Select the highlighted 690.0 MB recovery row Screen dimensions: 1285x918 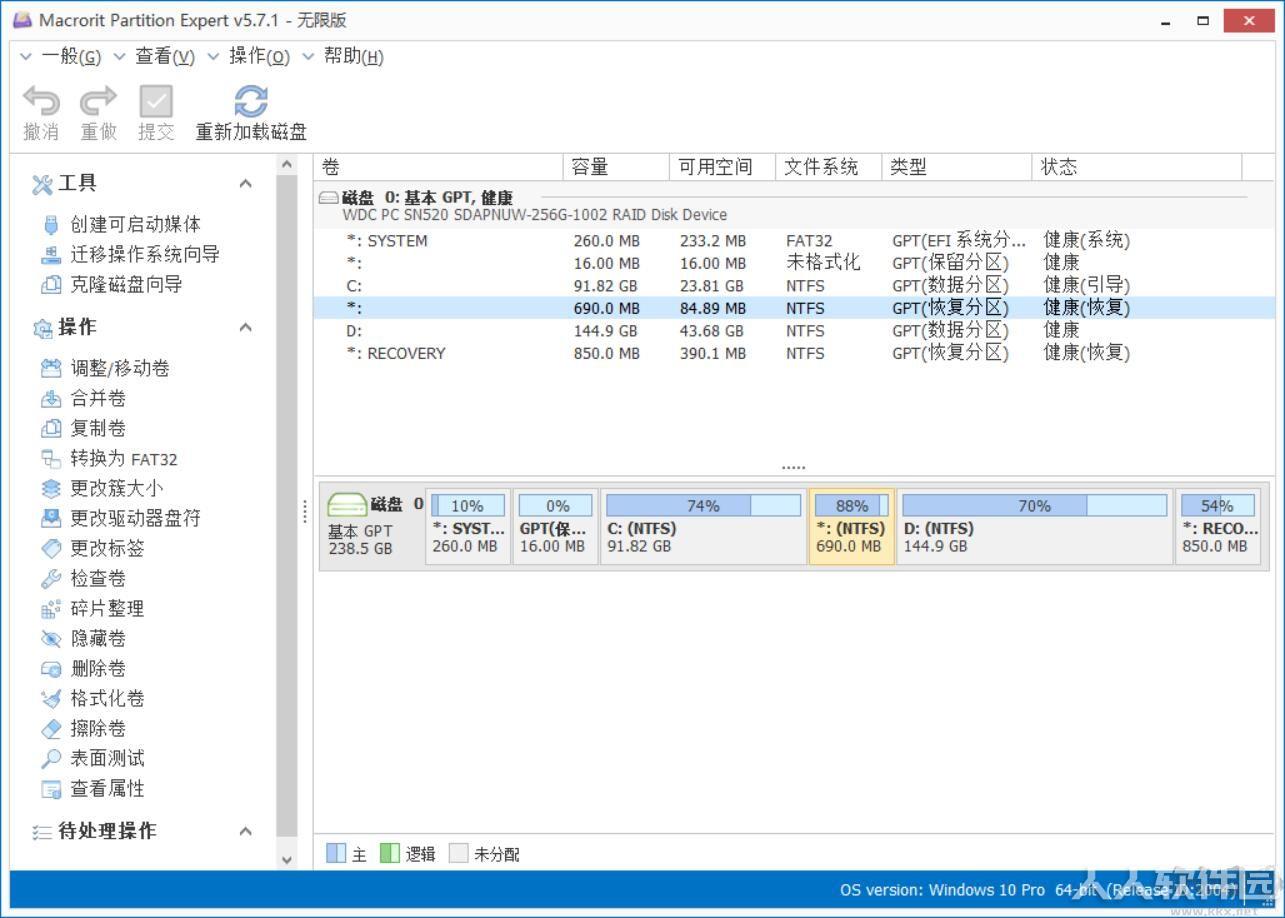[794, 308]
